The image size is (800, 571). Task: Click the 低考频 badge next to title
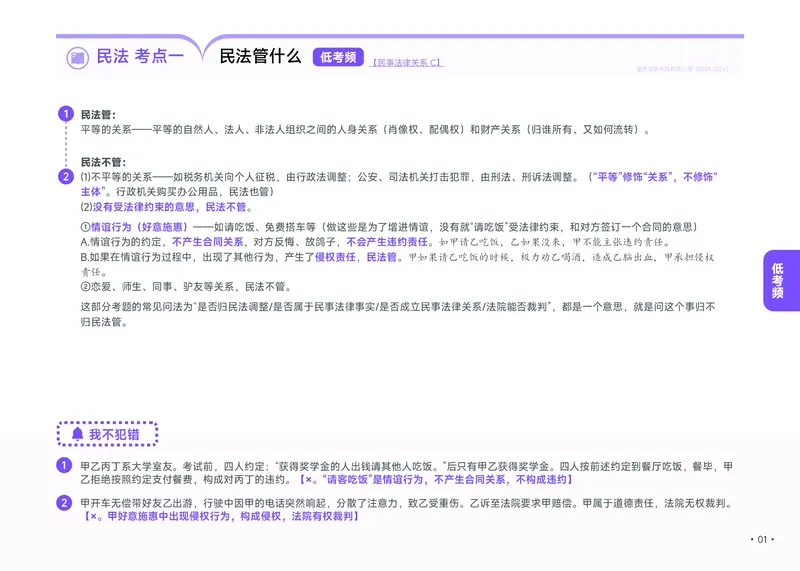338,57
